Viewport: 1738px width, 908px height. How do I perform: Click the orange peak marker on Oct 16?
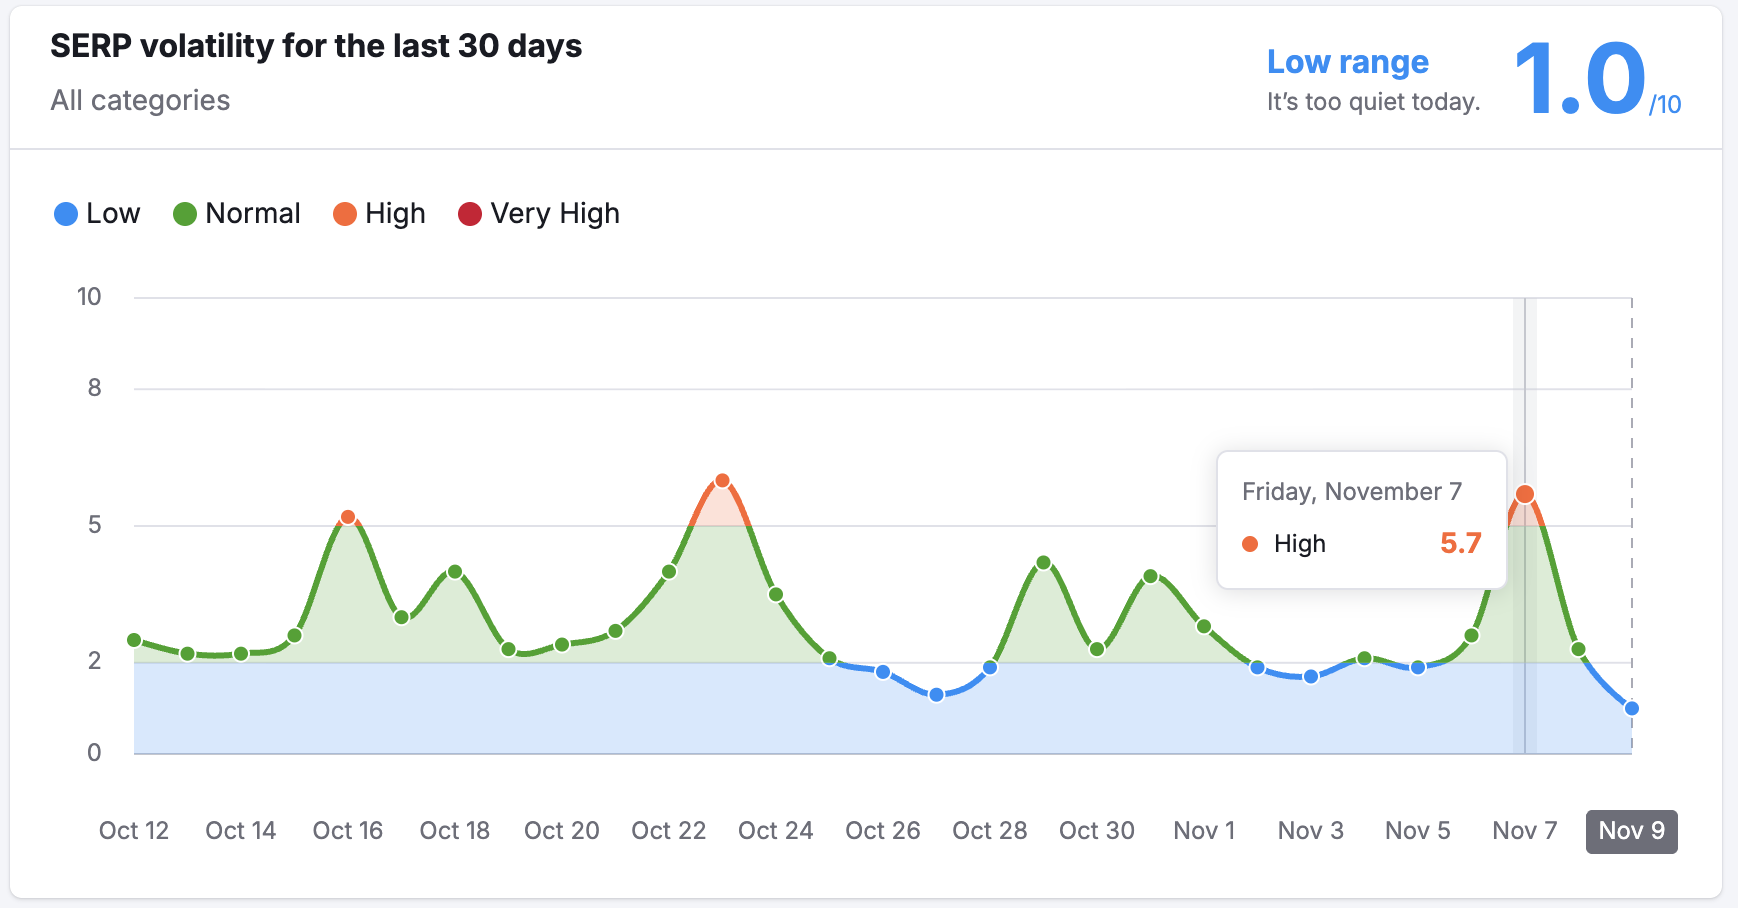pyautogui.click(x=347, y=517)
